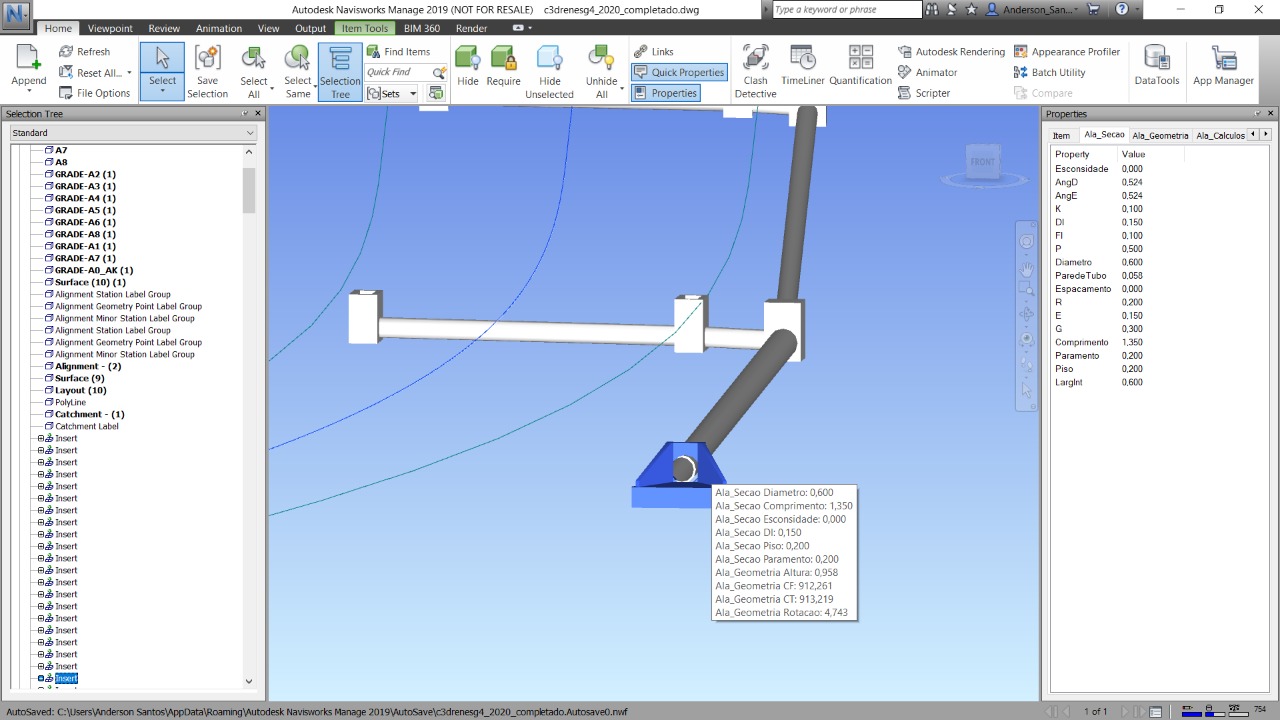Switch to the Item properties tab

[x=1061, y=135]
